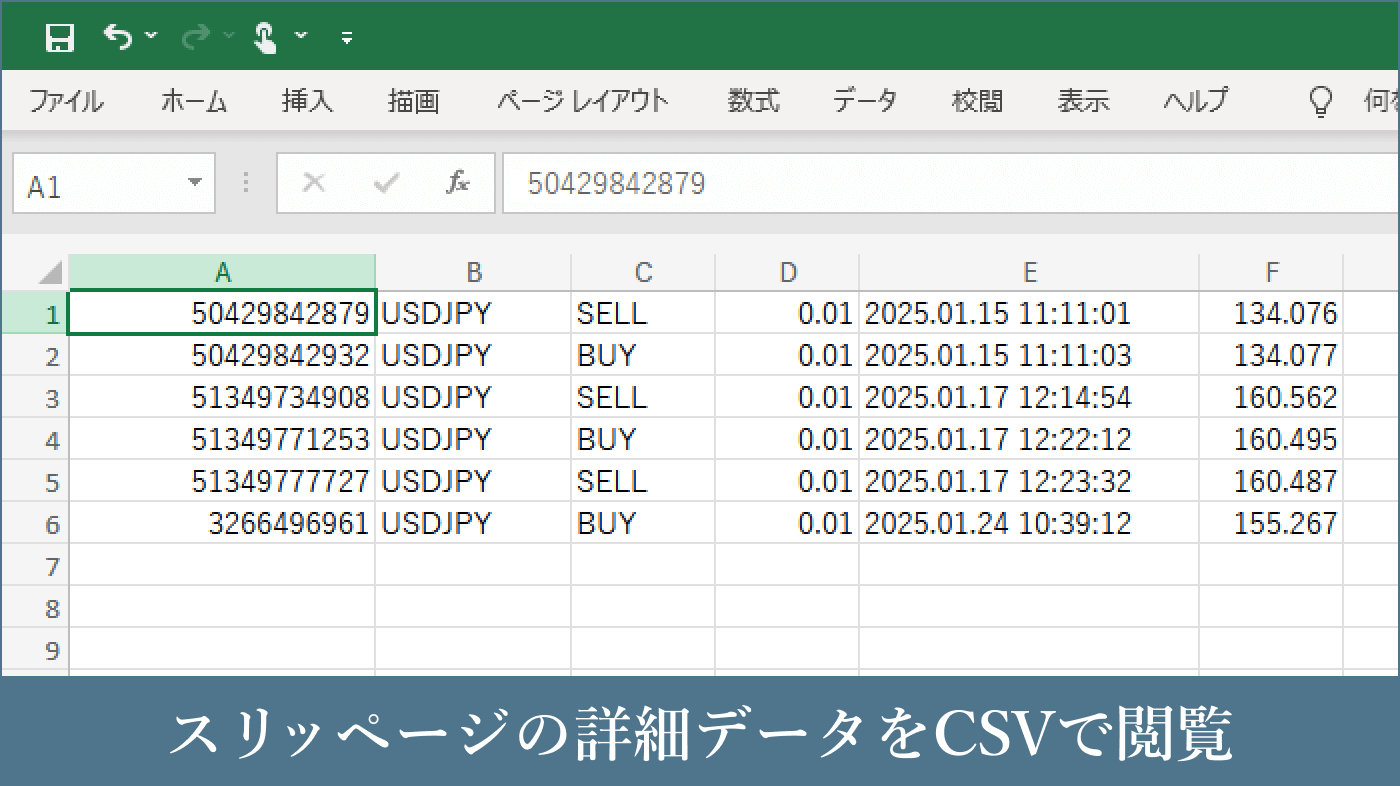The width and height of the screenshot is (1400, 786).
Task: Click BUY cell in row 2
Action: [643, 355]
